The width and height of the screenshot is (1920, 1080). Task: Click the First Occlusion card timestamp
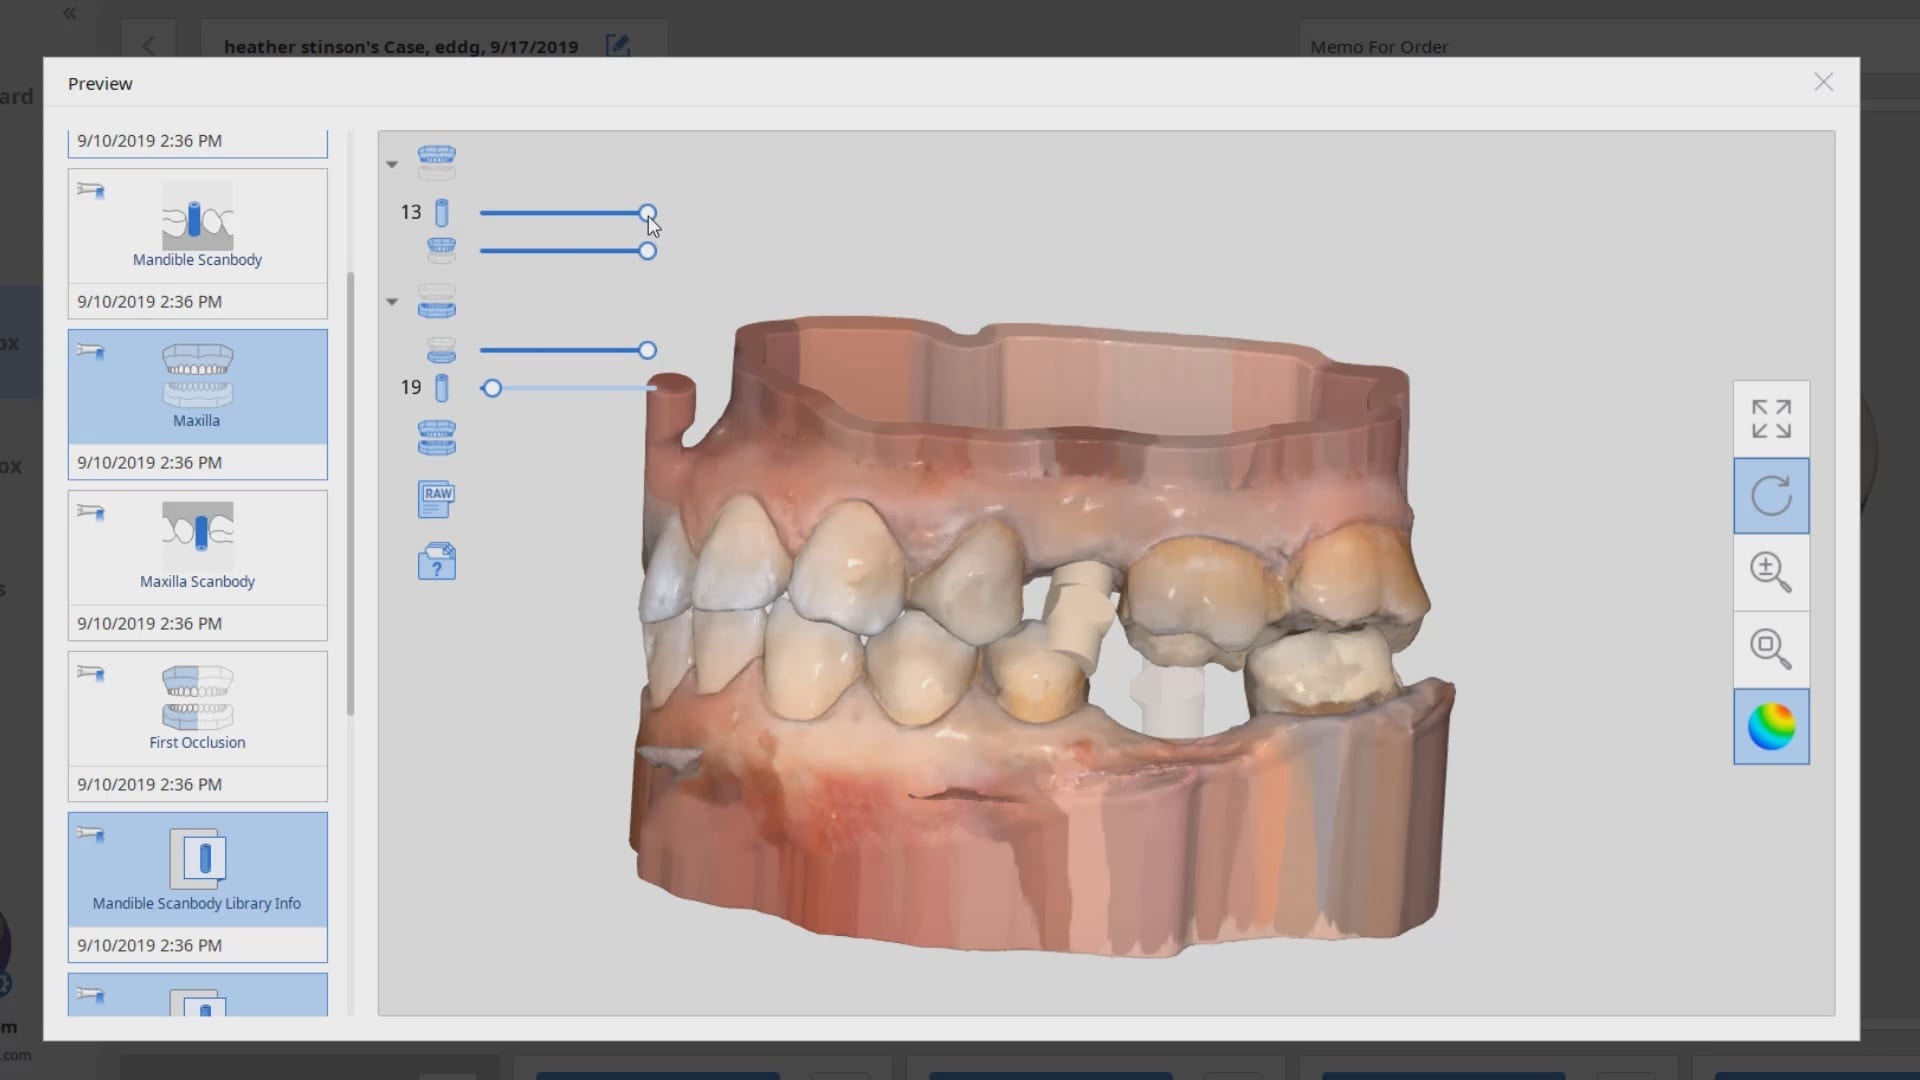click(x=150, y=784)
